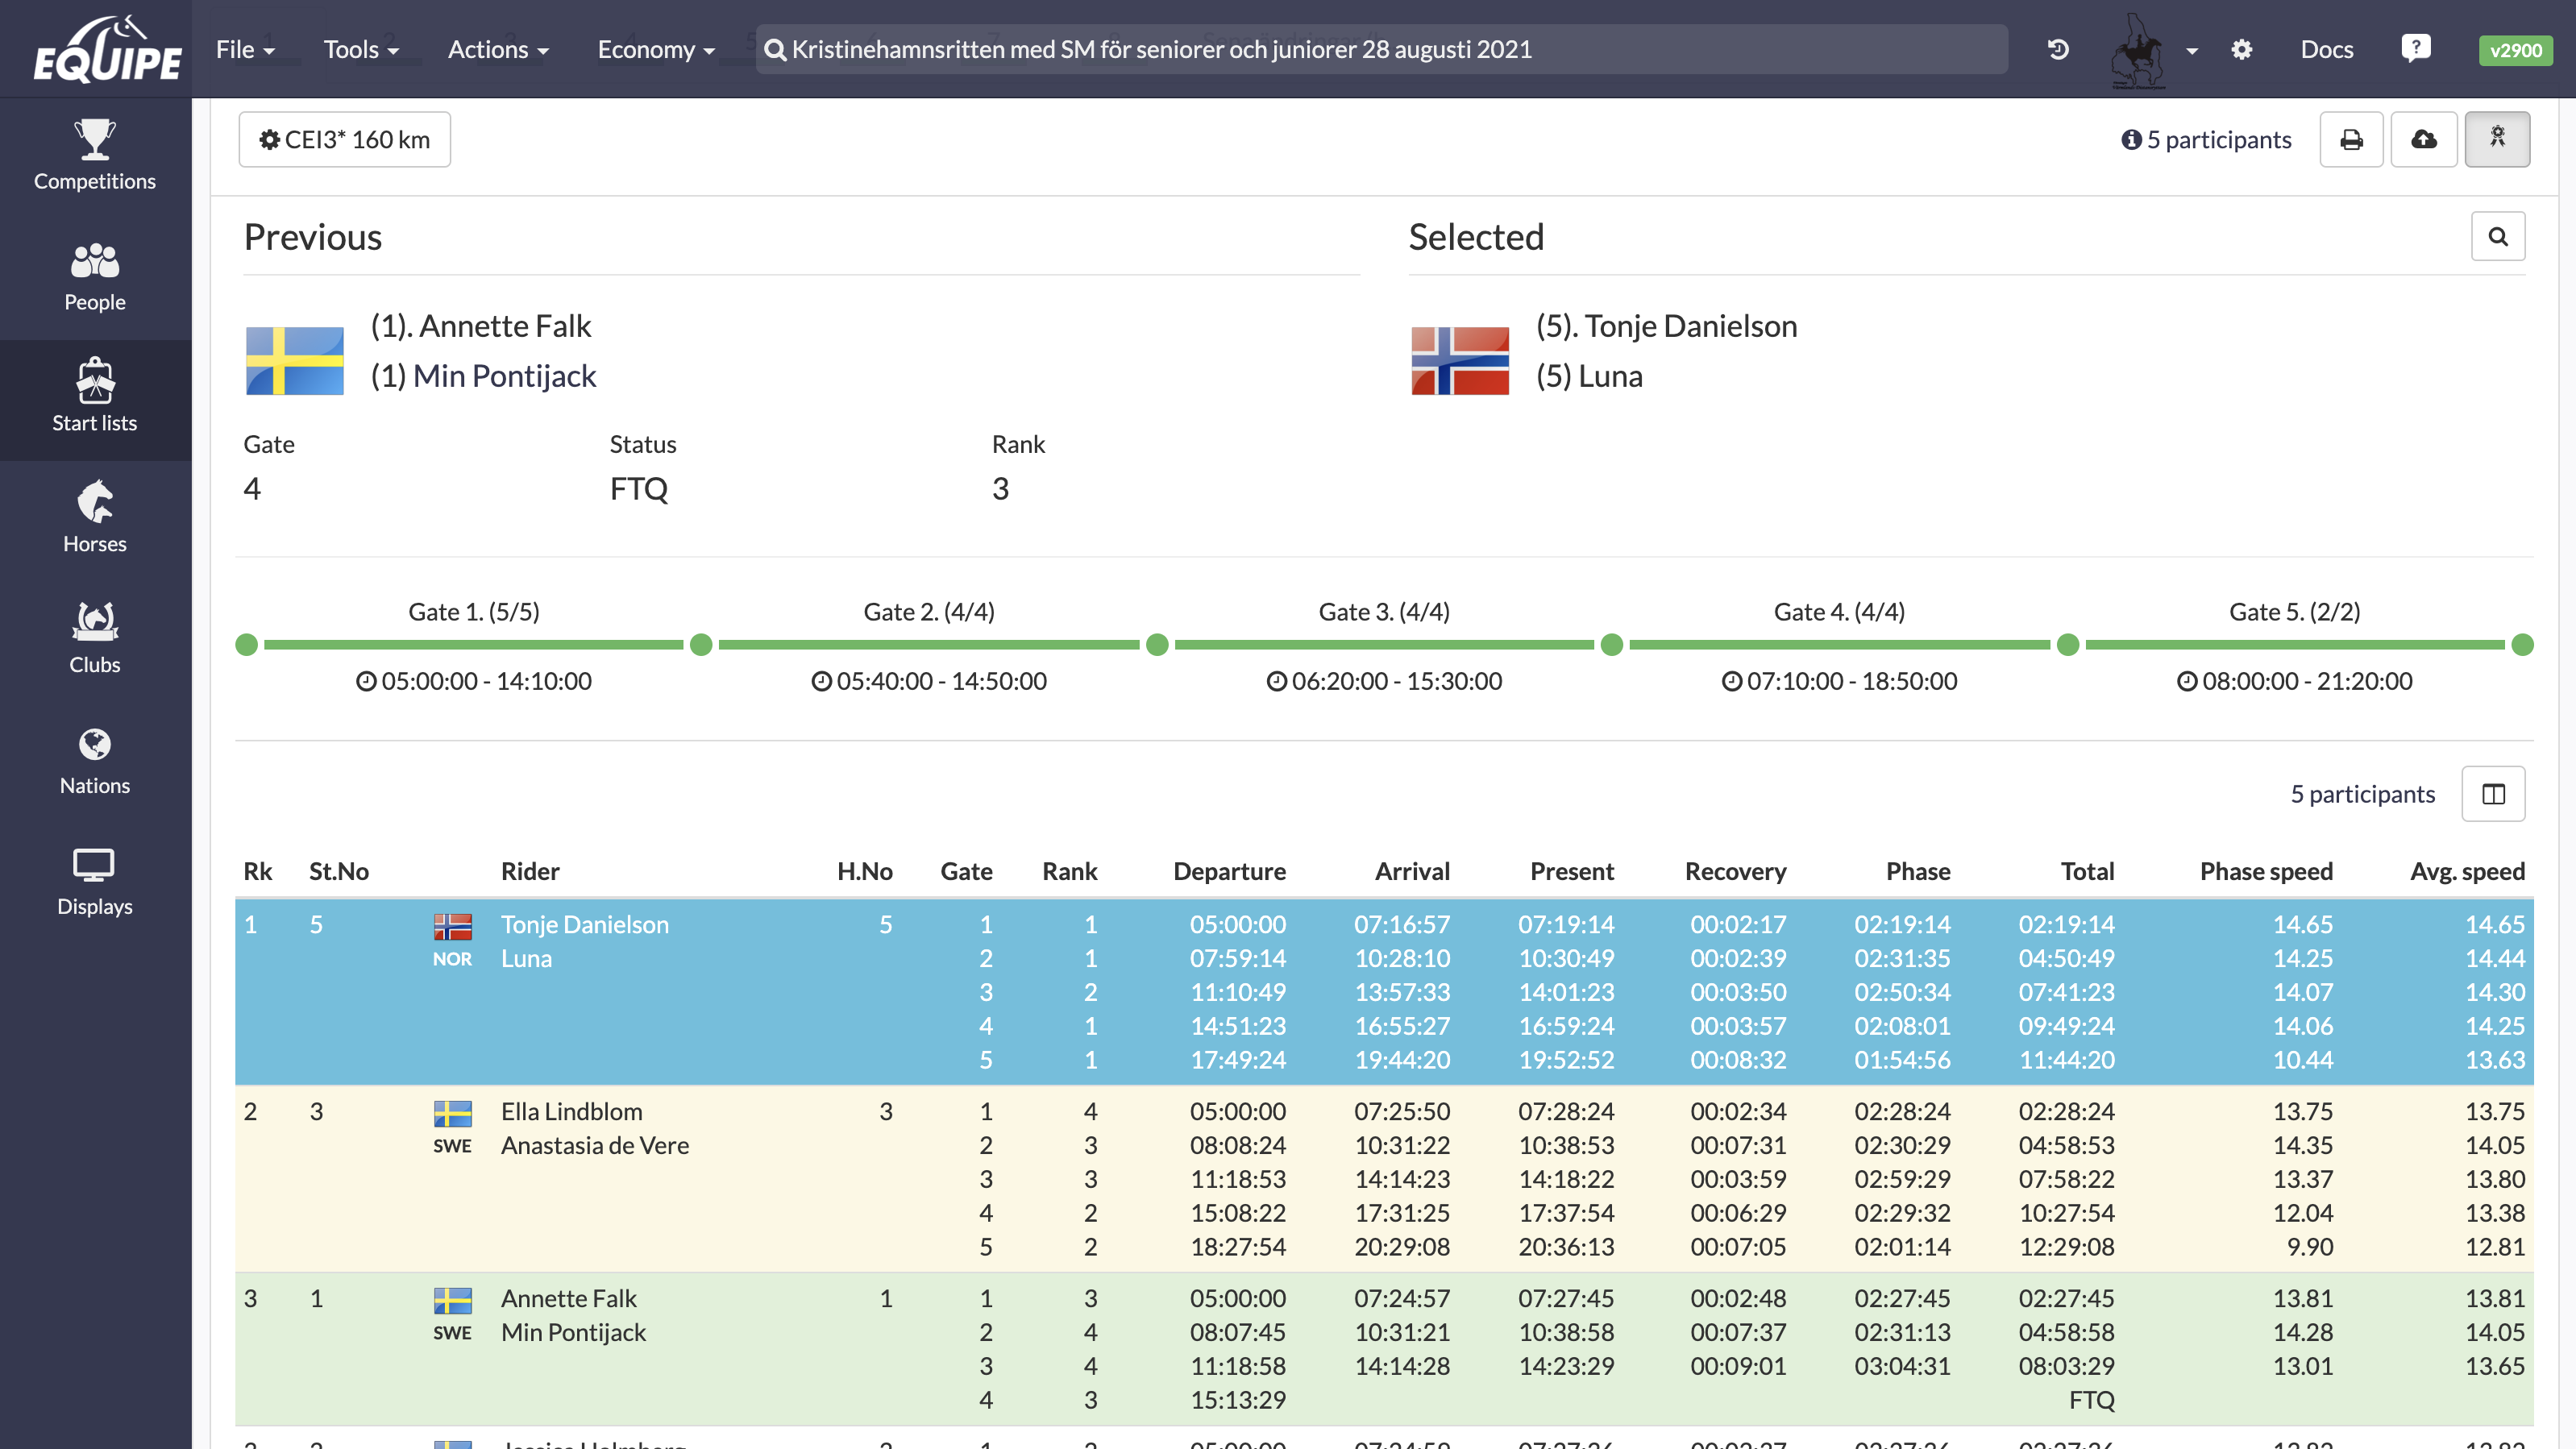Open the Docs link

[x=2326, y=49]
